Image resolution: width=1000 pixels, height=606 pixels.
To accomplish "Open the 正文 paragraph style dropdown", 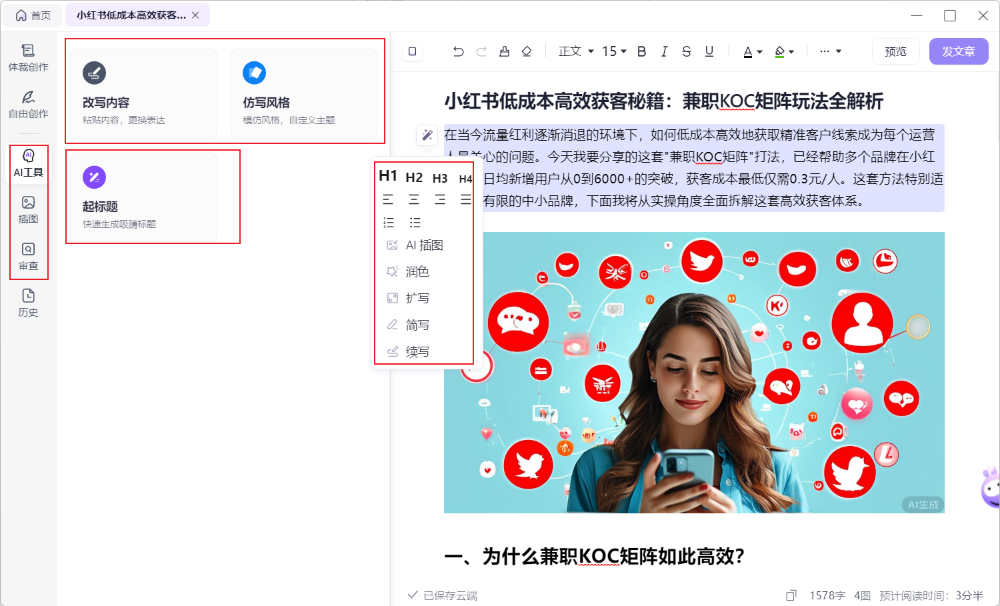I will pyautogui.click(x=576, y=51).
